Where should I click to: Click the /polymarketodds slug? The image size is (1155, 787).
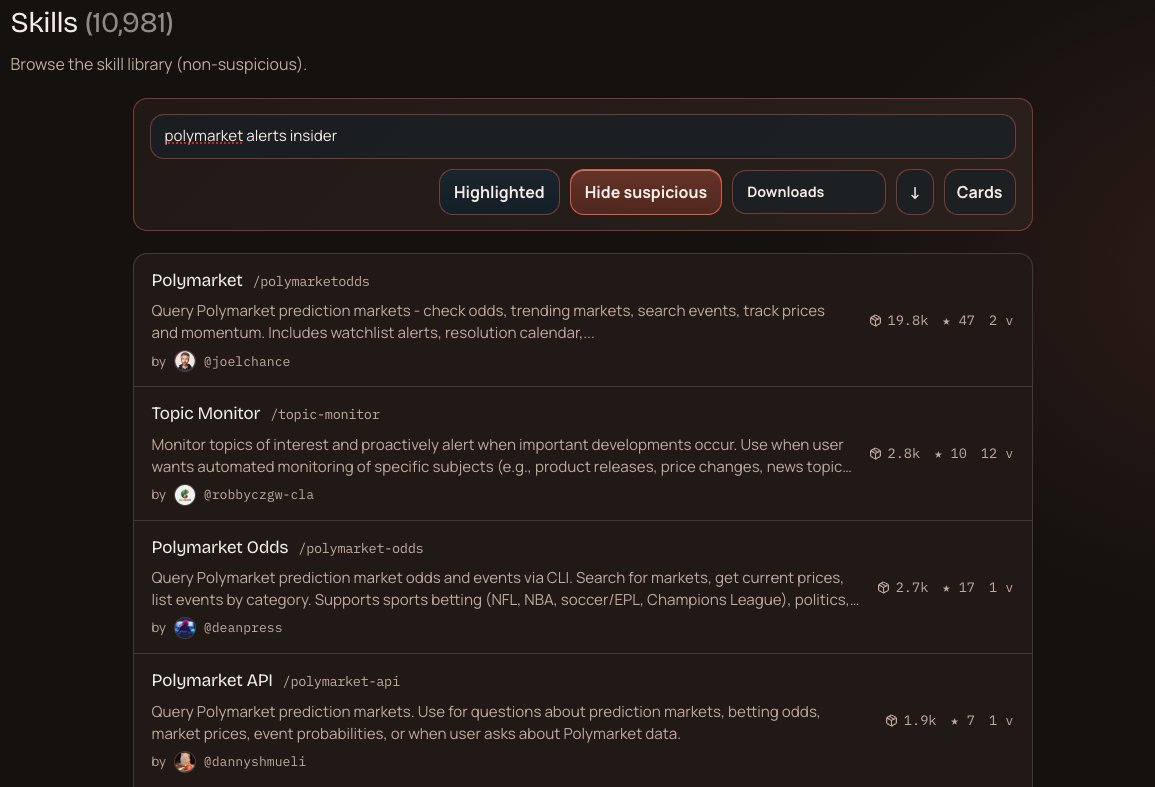[312, 281]
